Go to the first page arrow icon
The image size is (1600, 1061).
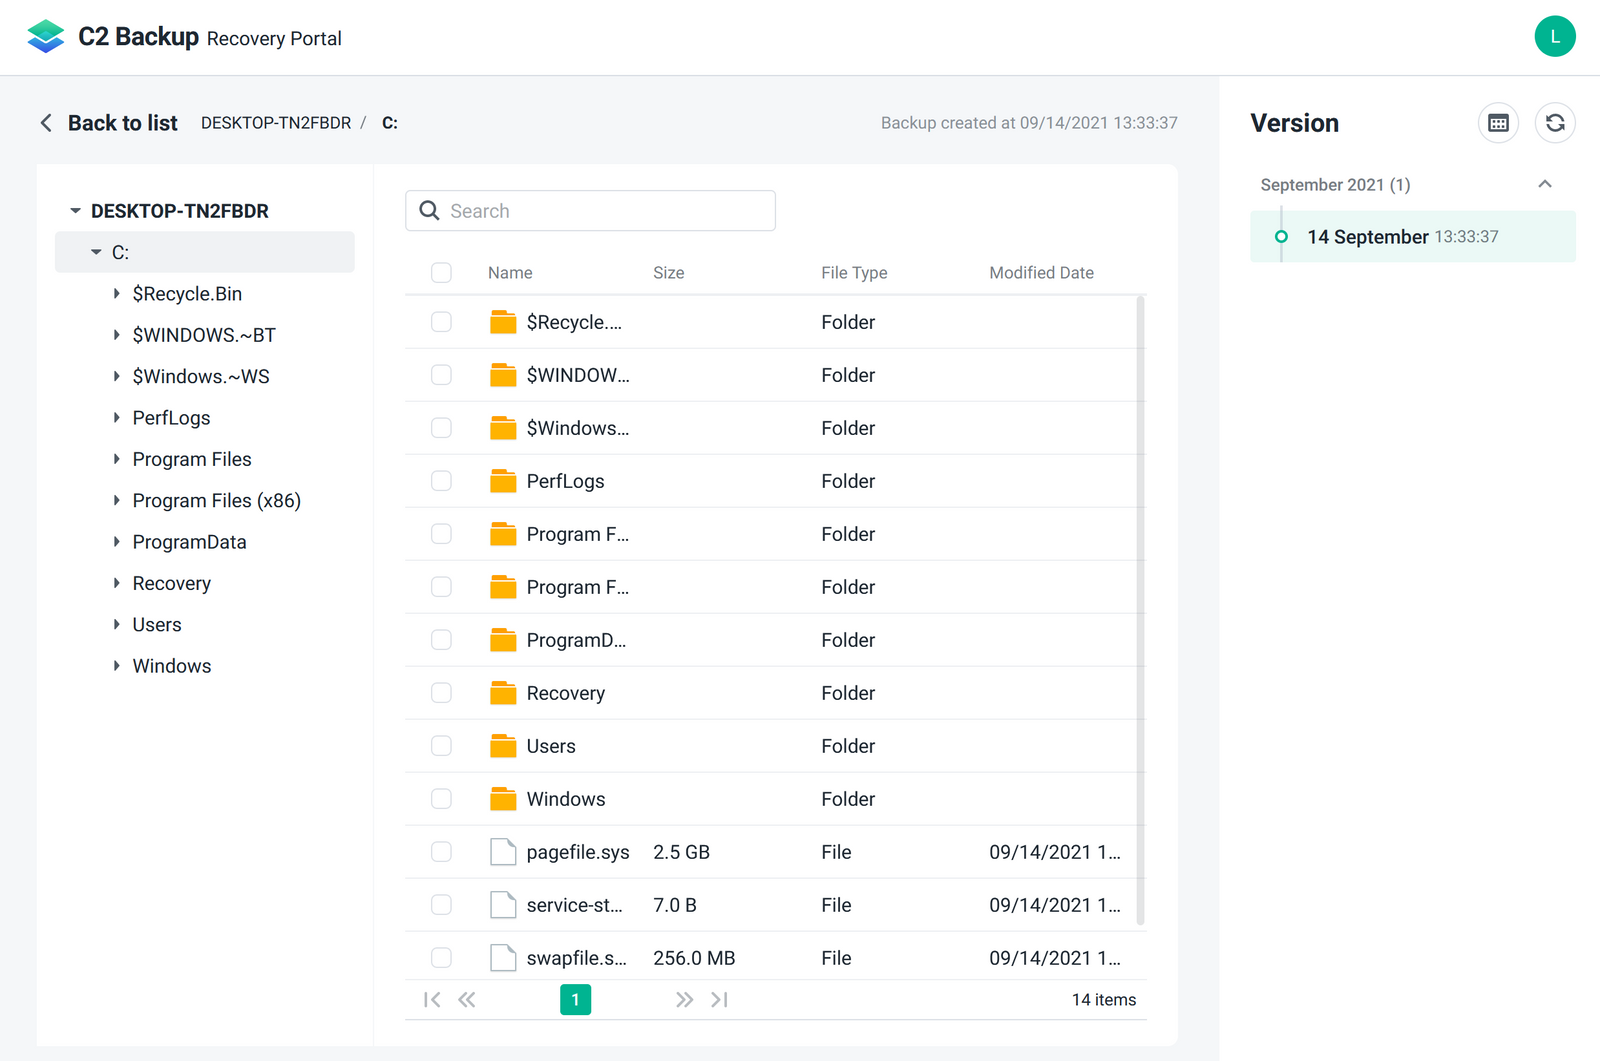click(x=432, y=1000)
